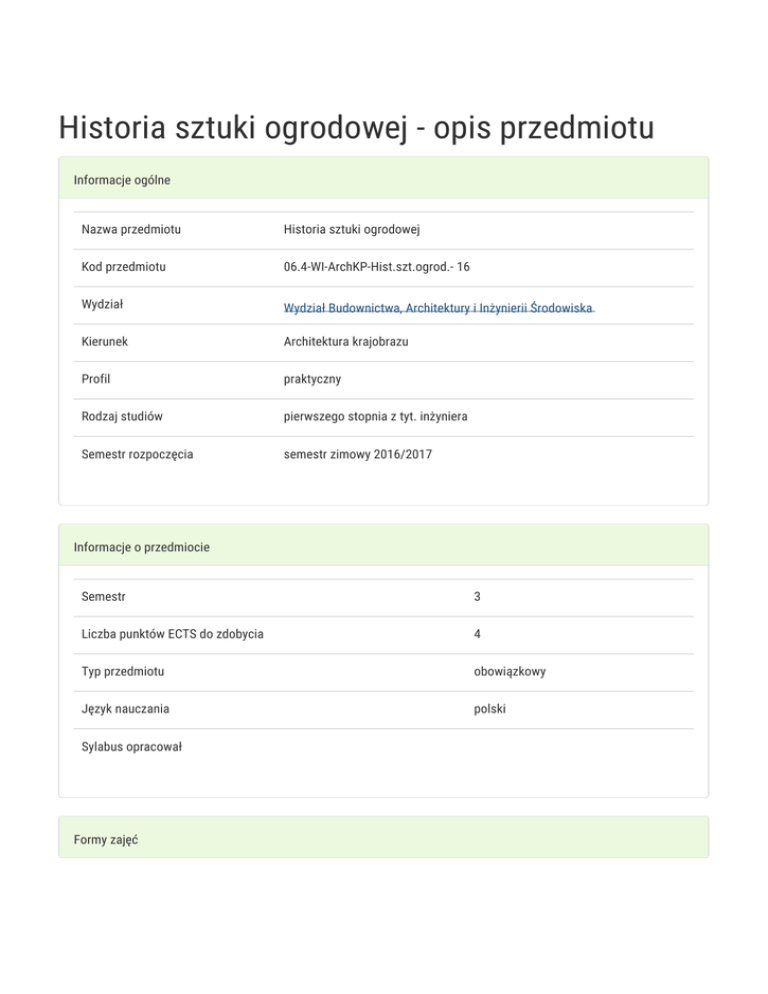Click the Informacje o przedmiocie panel header

coord(141,548)
